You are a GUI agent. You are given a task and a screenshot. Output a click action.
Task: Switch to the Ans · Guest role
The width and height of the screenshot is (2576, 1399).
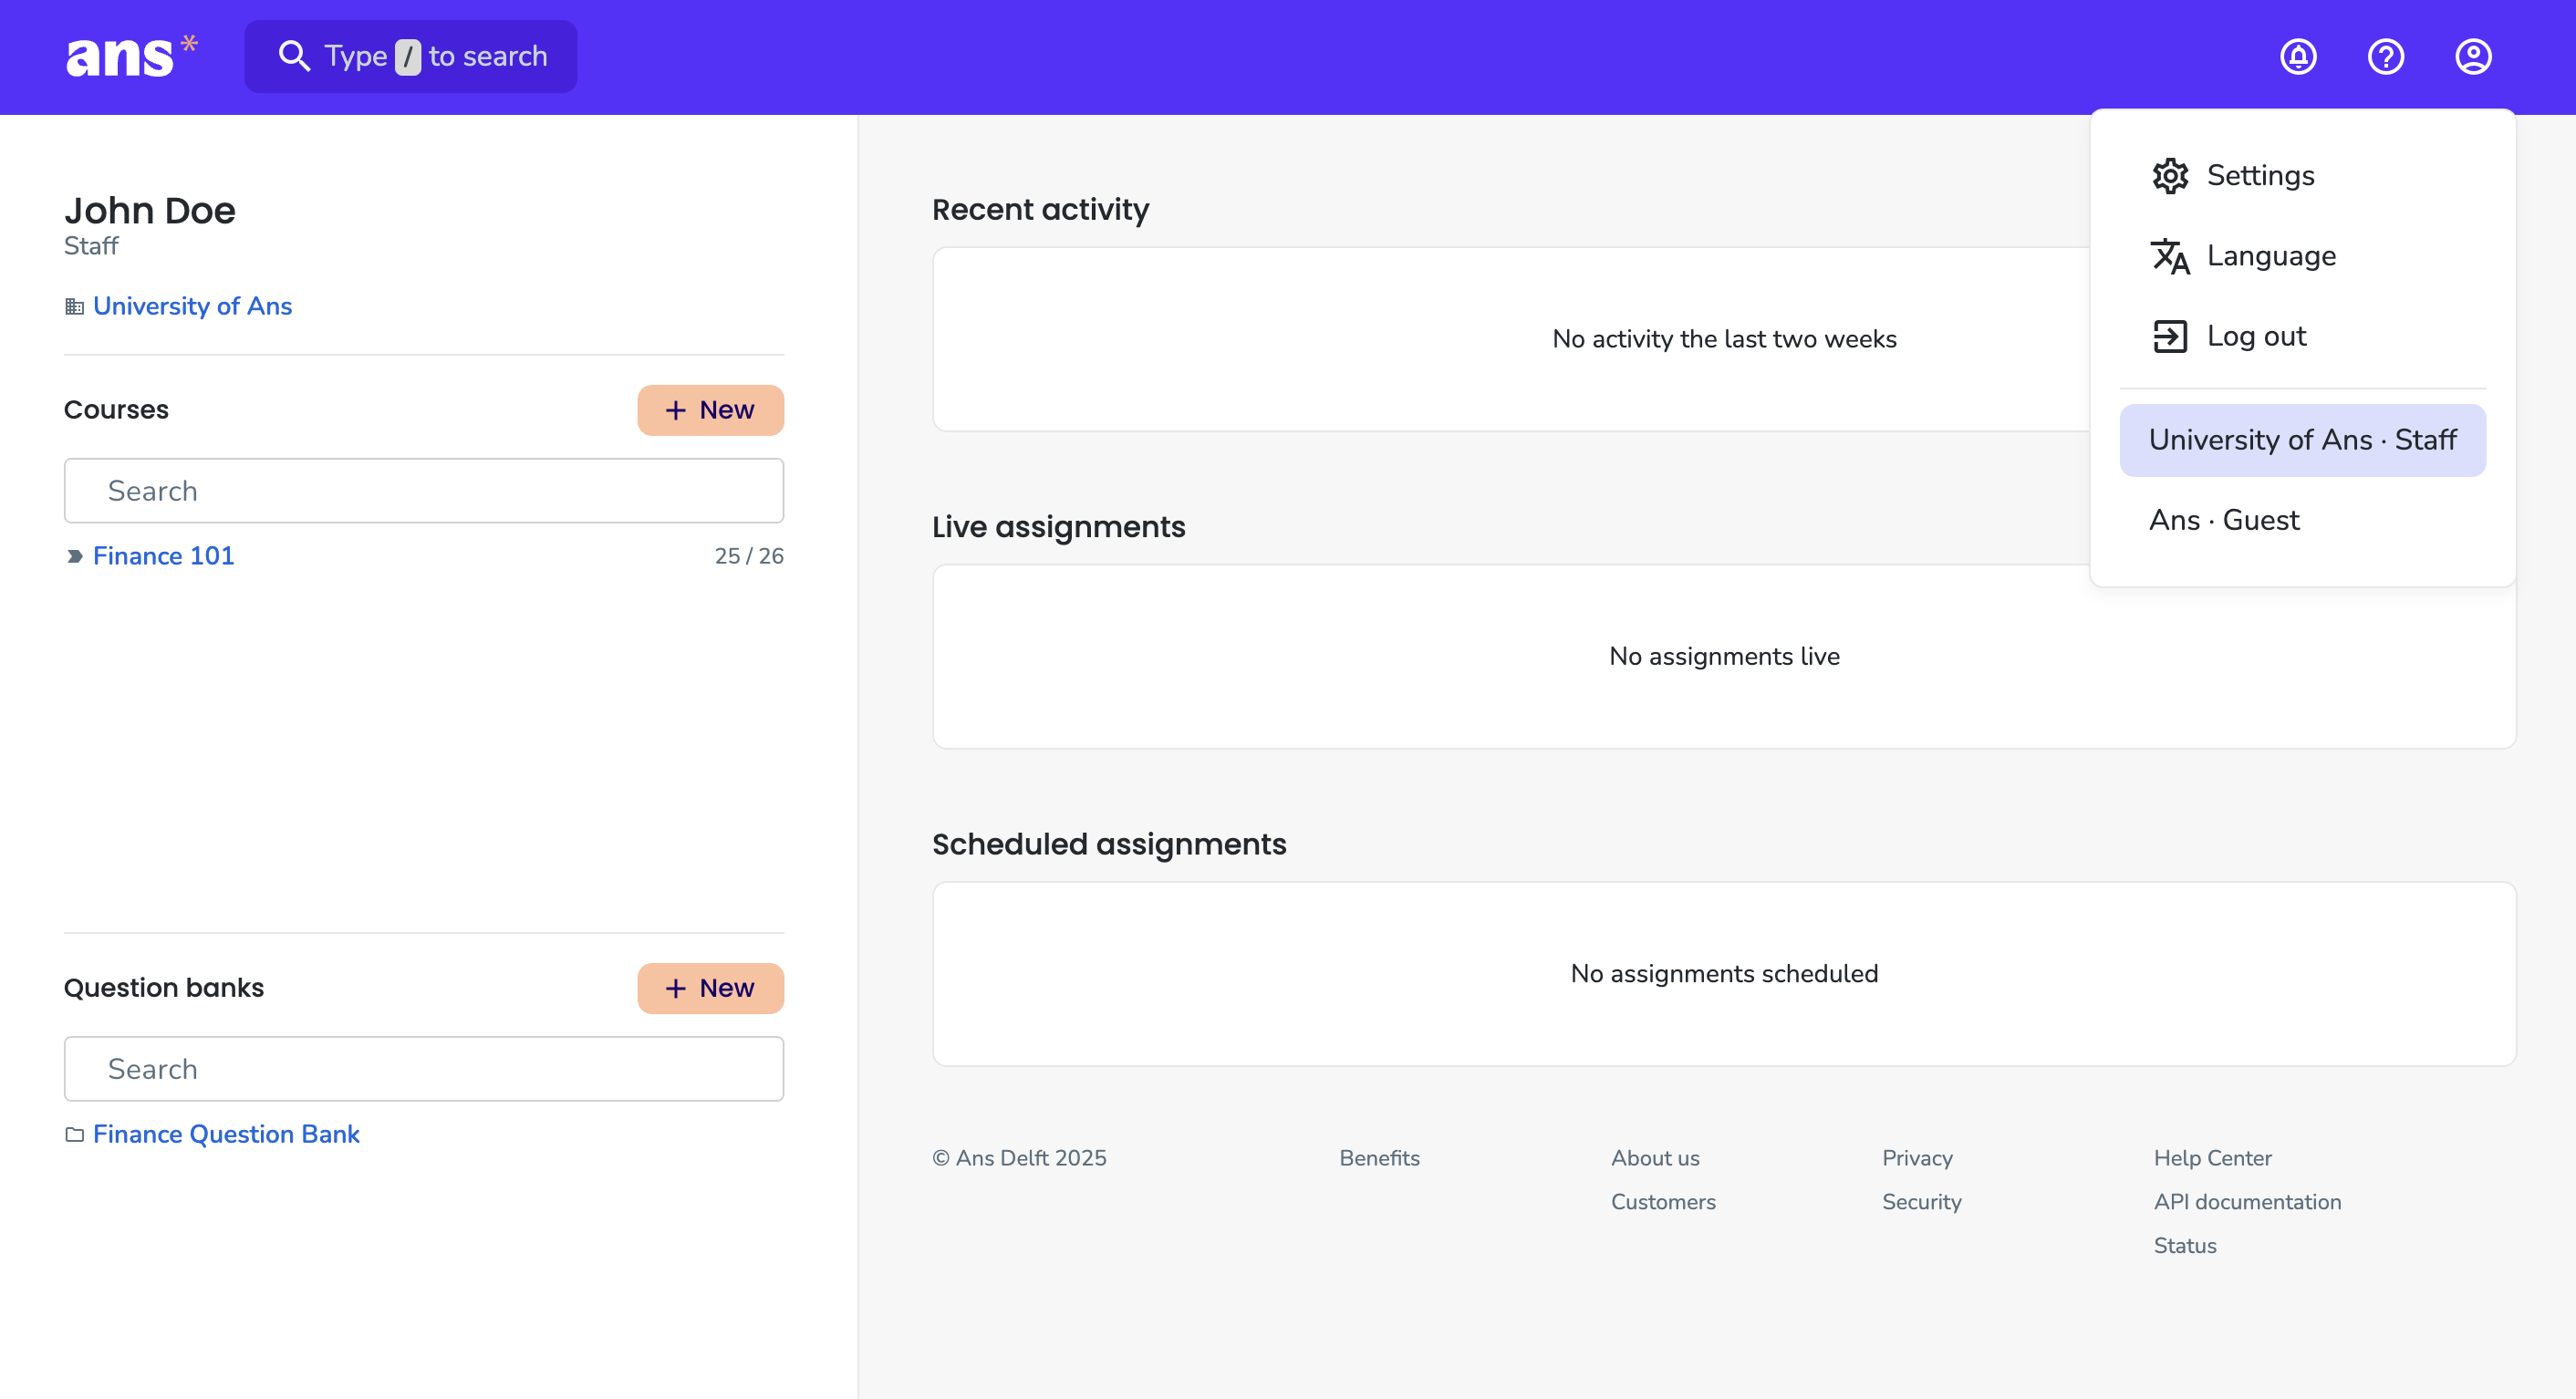pyautogui.click(x=2223, y=519)
